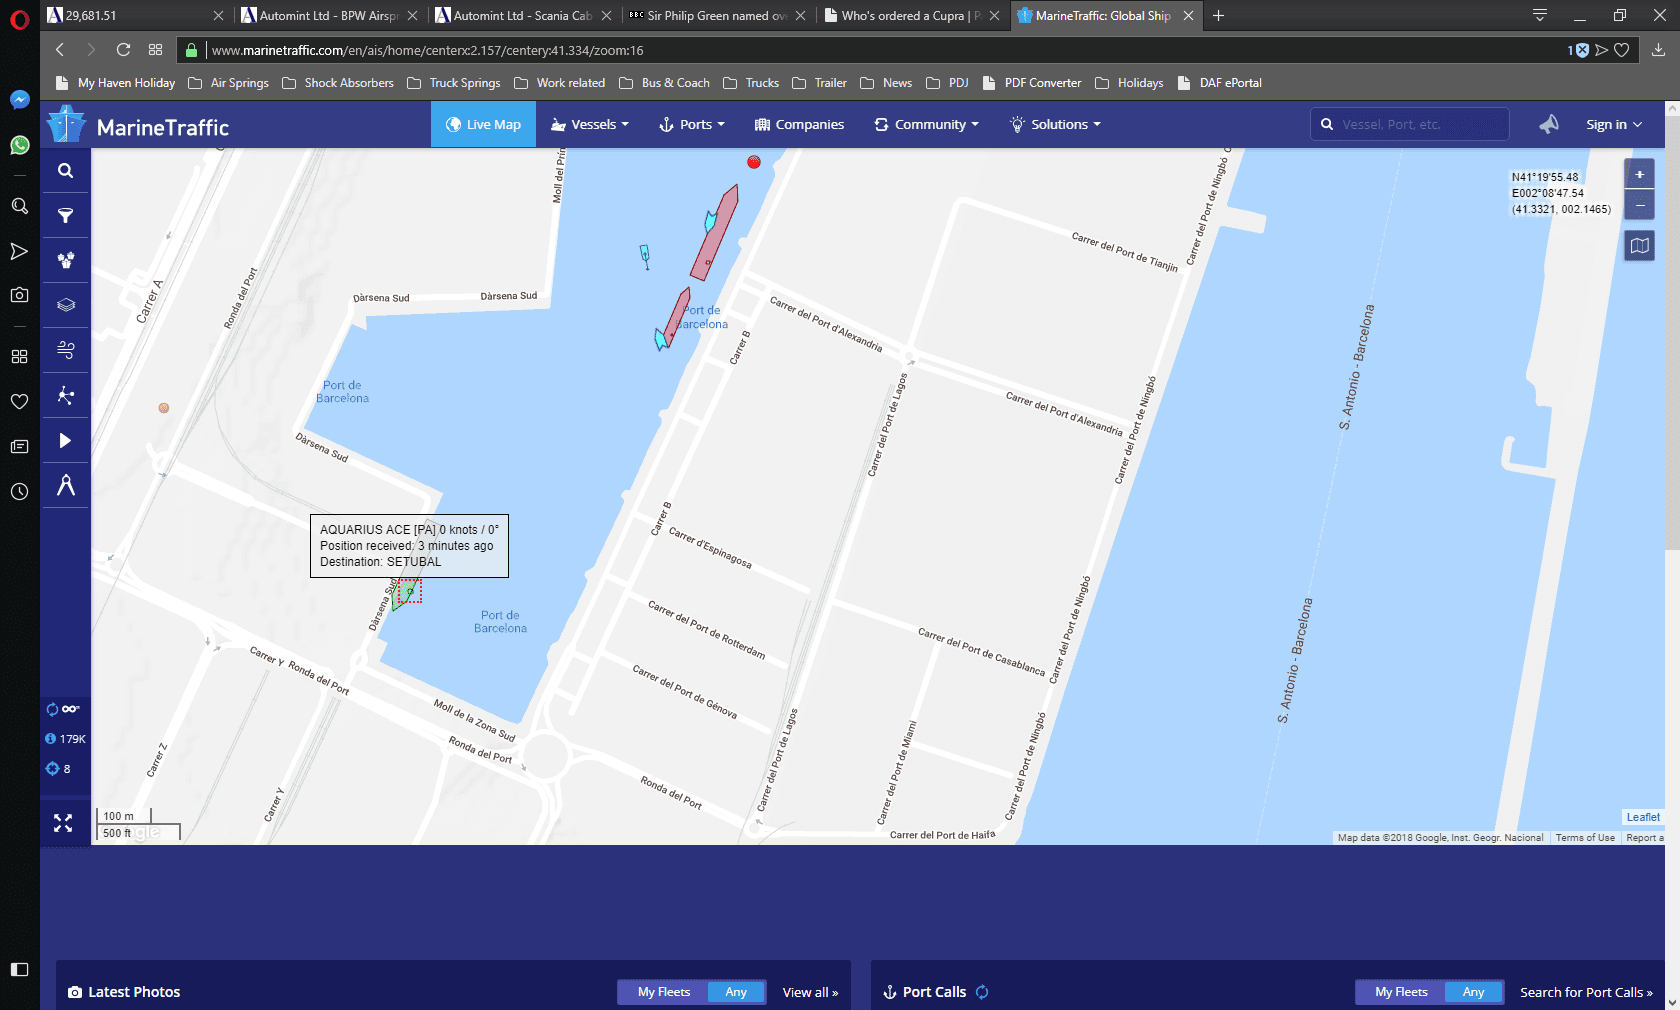
Task: Open the Companies menu item
Action: coord(799,125)
